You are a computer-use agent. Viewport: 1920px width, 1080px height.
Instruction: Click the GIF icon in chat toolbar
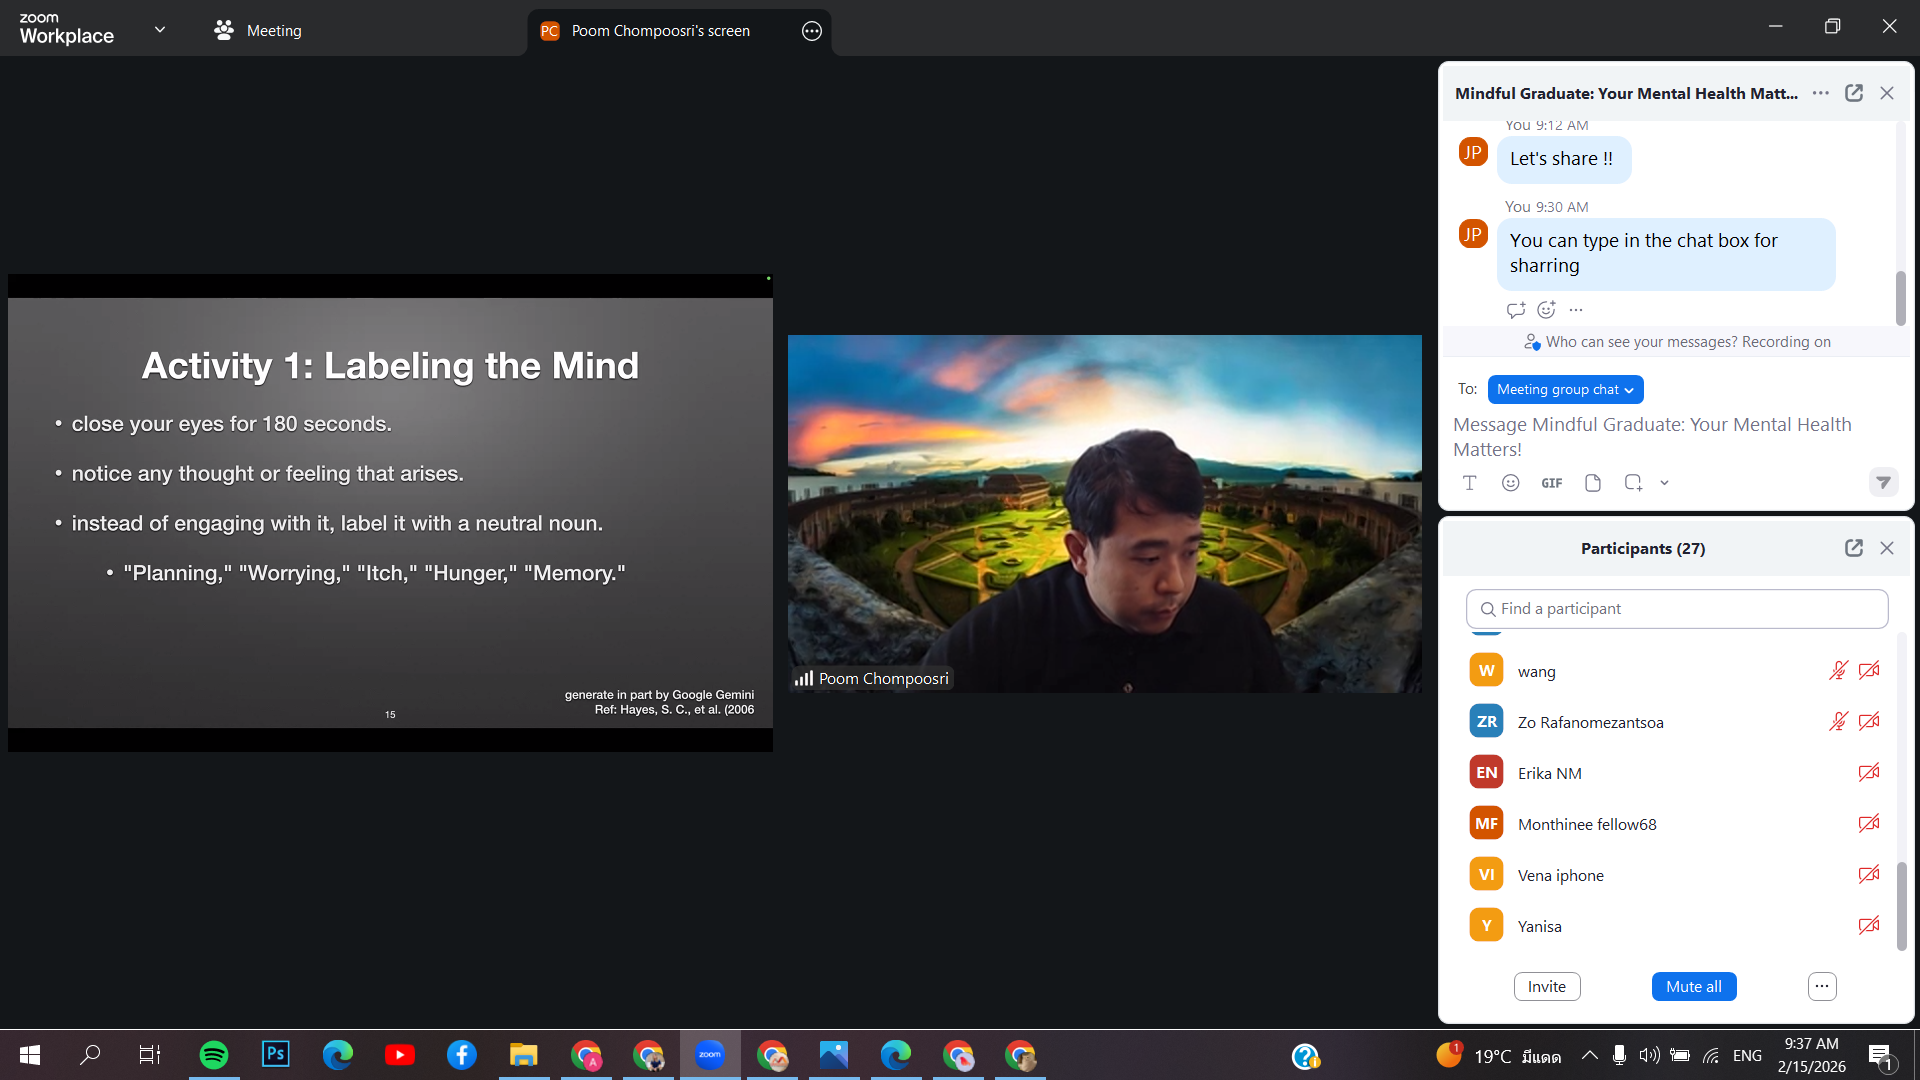(1551, 483)
